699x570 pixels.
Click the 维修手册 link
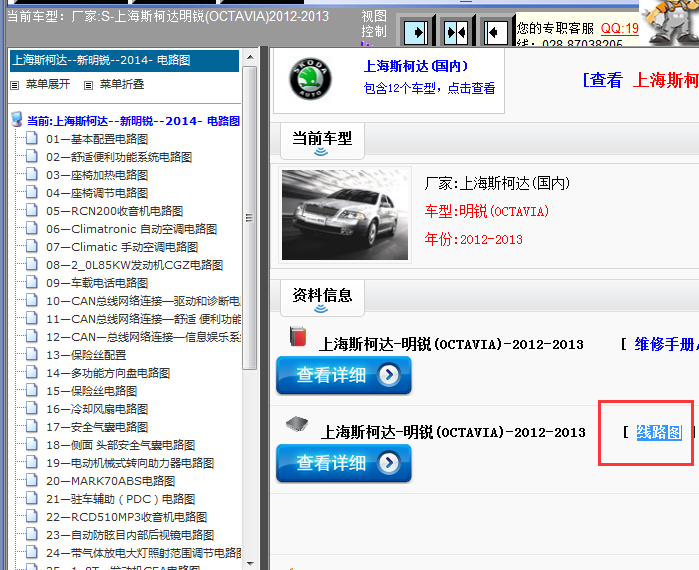point(666,344)
